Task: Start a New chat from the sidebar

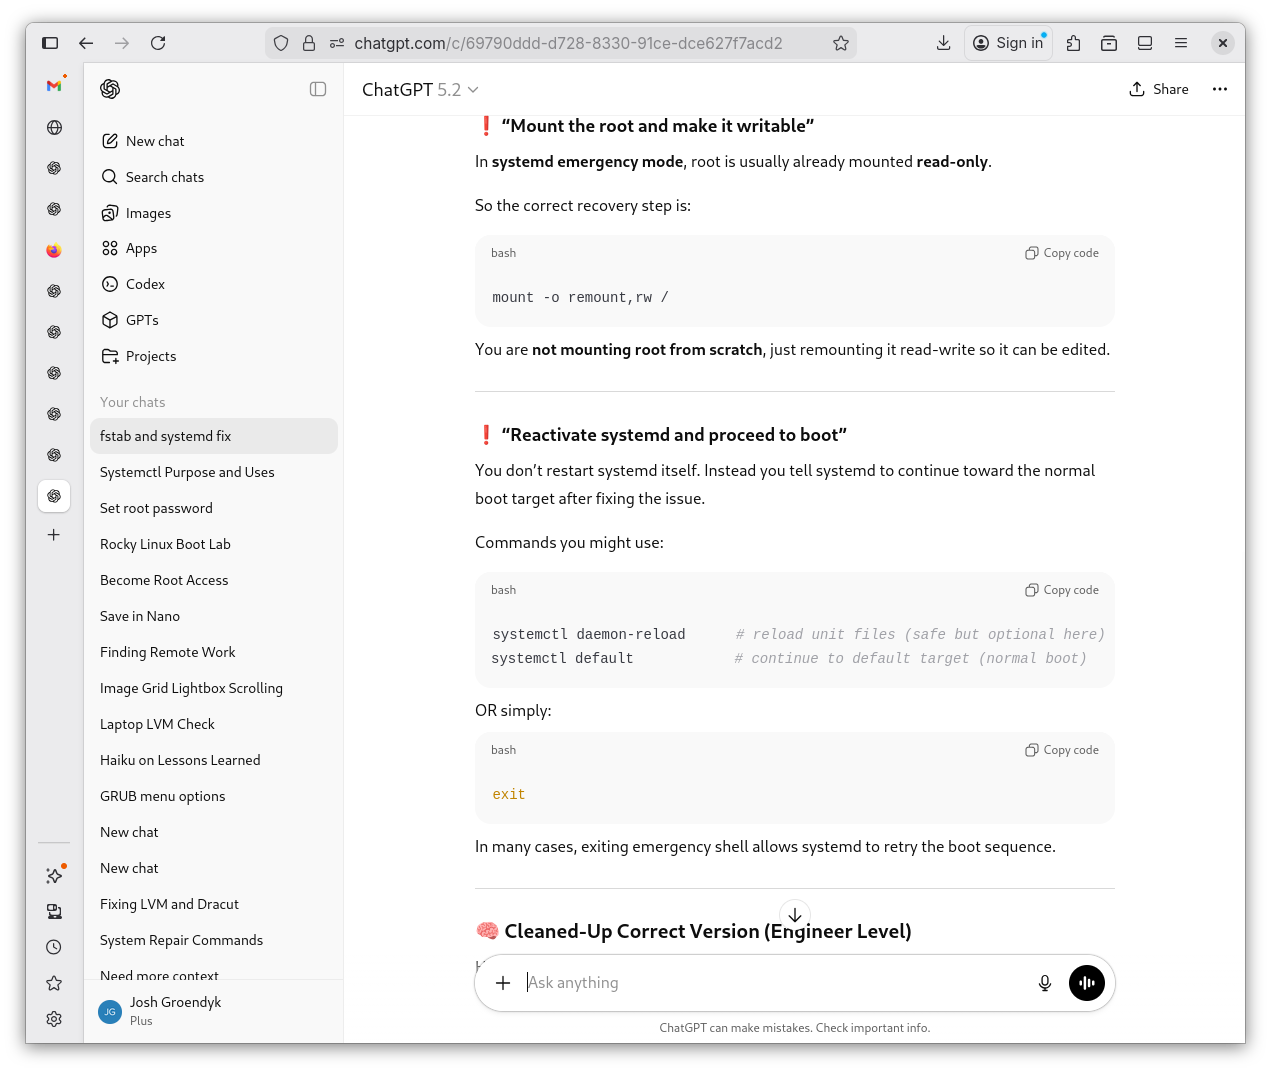Action: [x=155, y=141]
